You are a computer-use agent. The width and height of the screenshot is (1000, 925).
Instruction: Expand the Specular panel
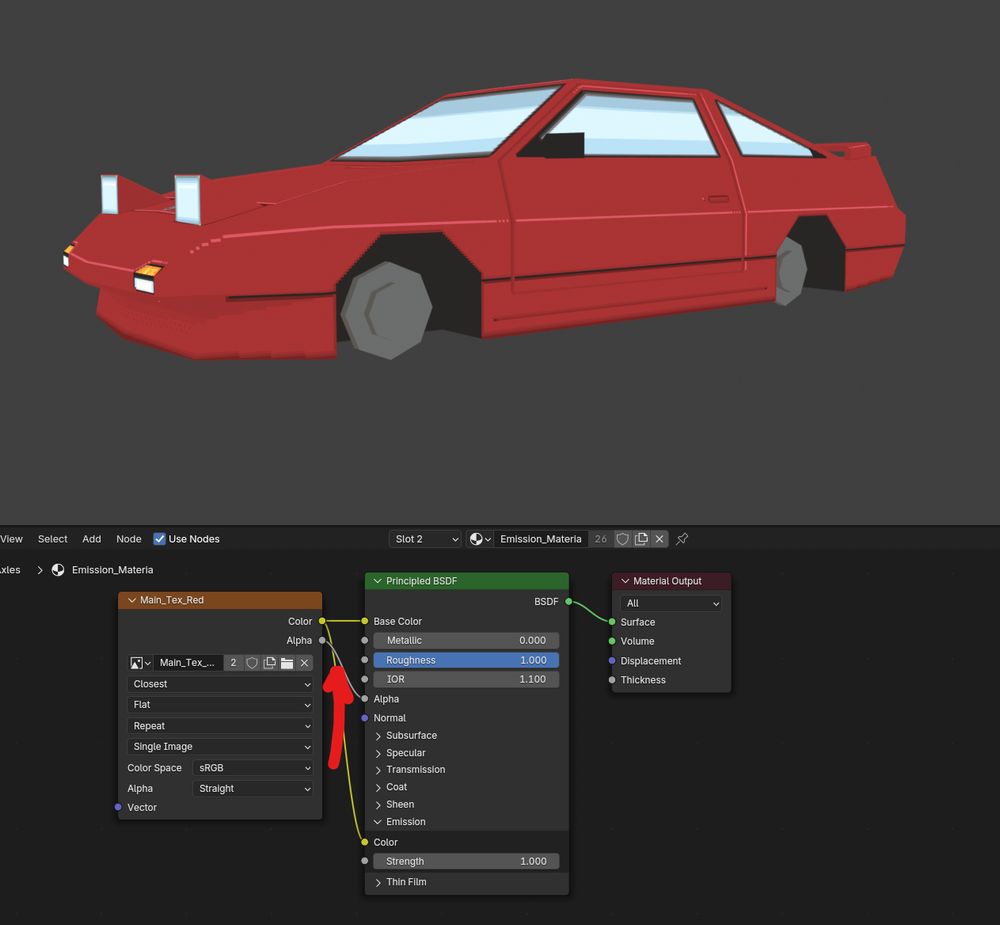378,753
